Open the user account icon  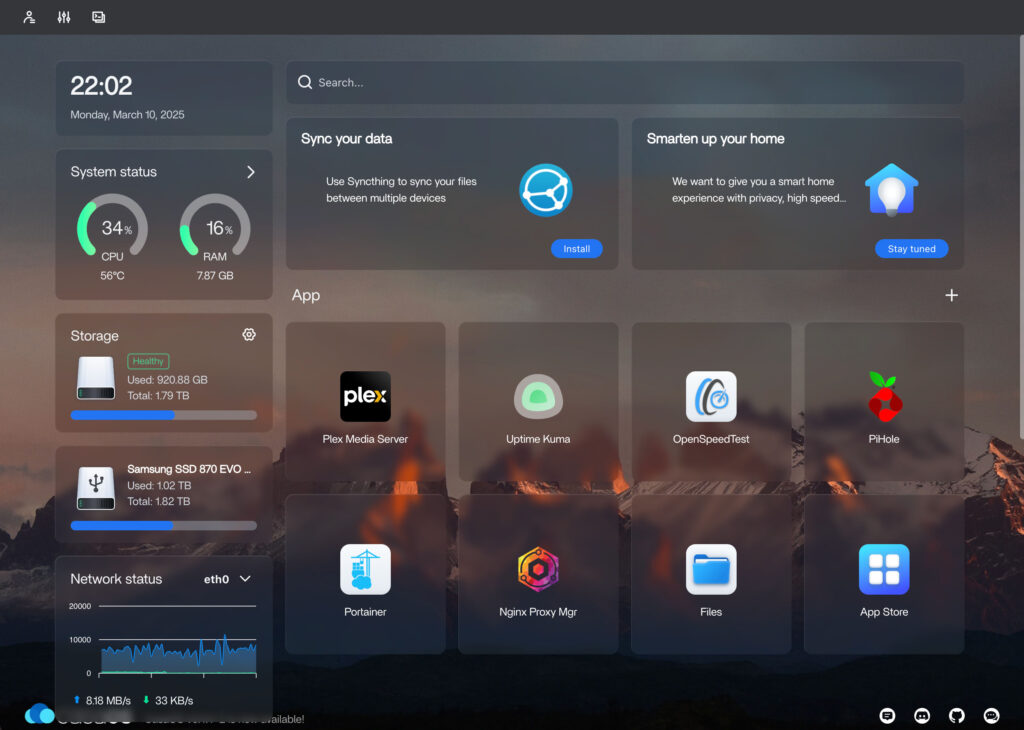(28, 17)
